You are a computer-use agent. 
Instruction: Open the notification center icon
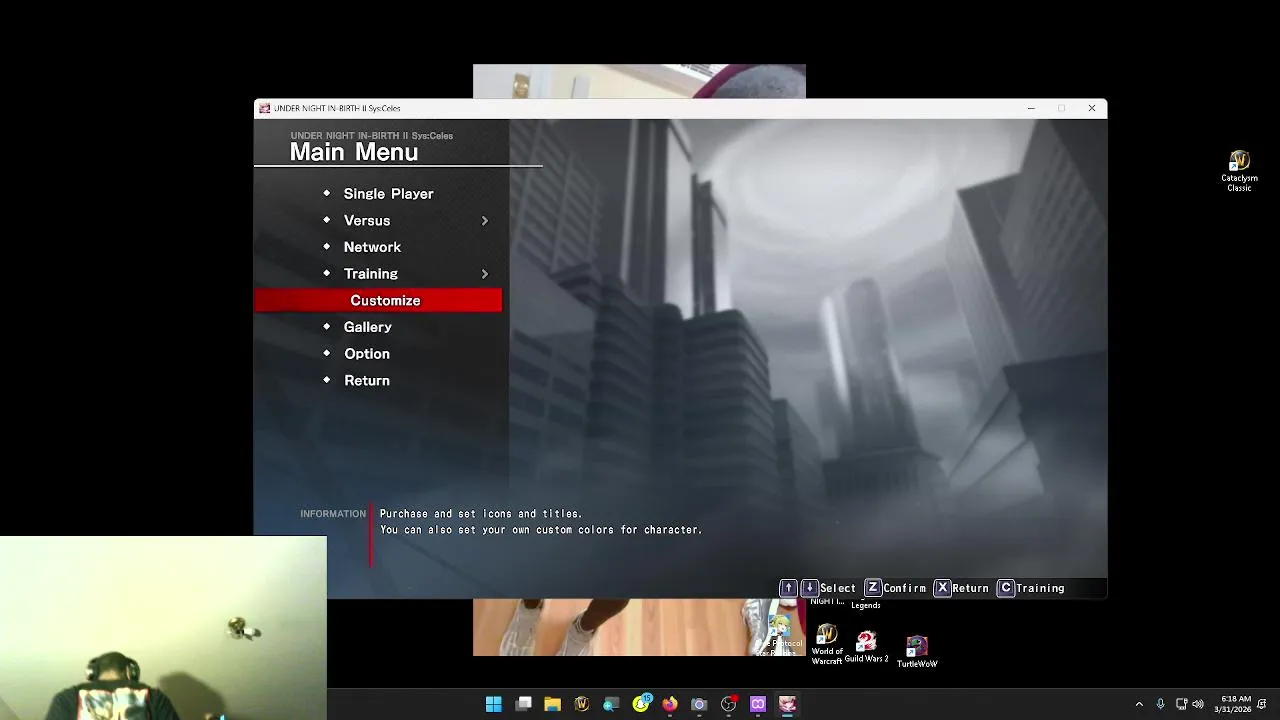click(x=1262, y=704)
